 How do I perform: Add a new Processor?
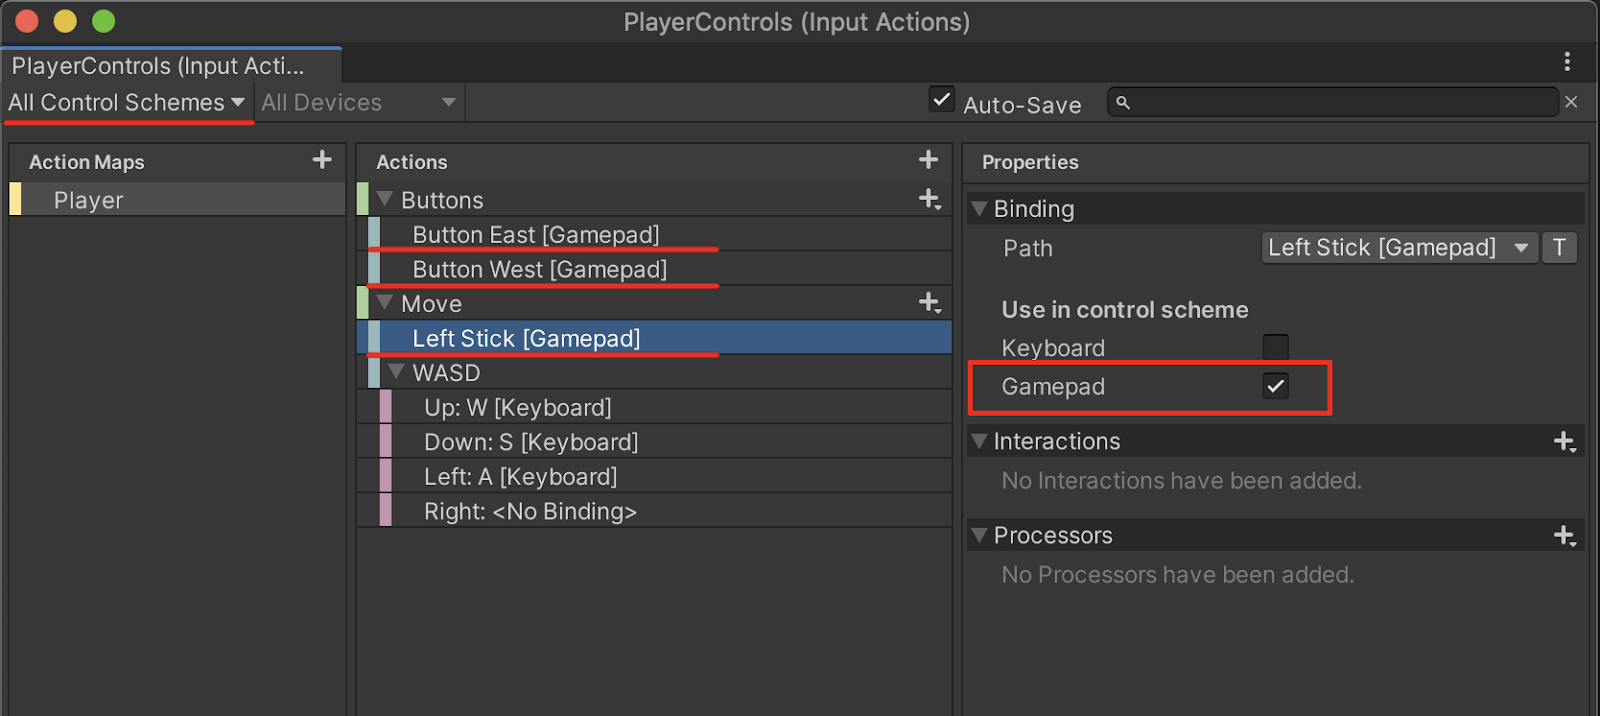click(1564, 535)
